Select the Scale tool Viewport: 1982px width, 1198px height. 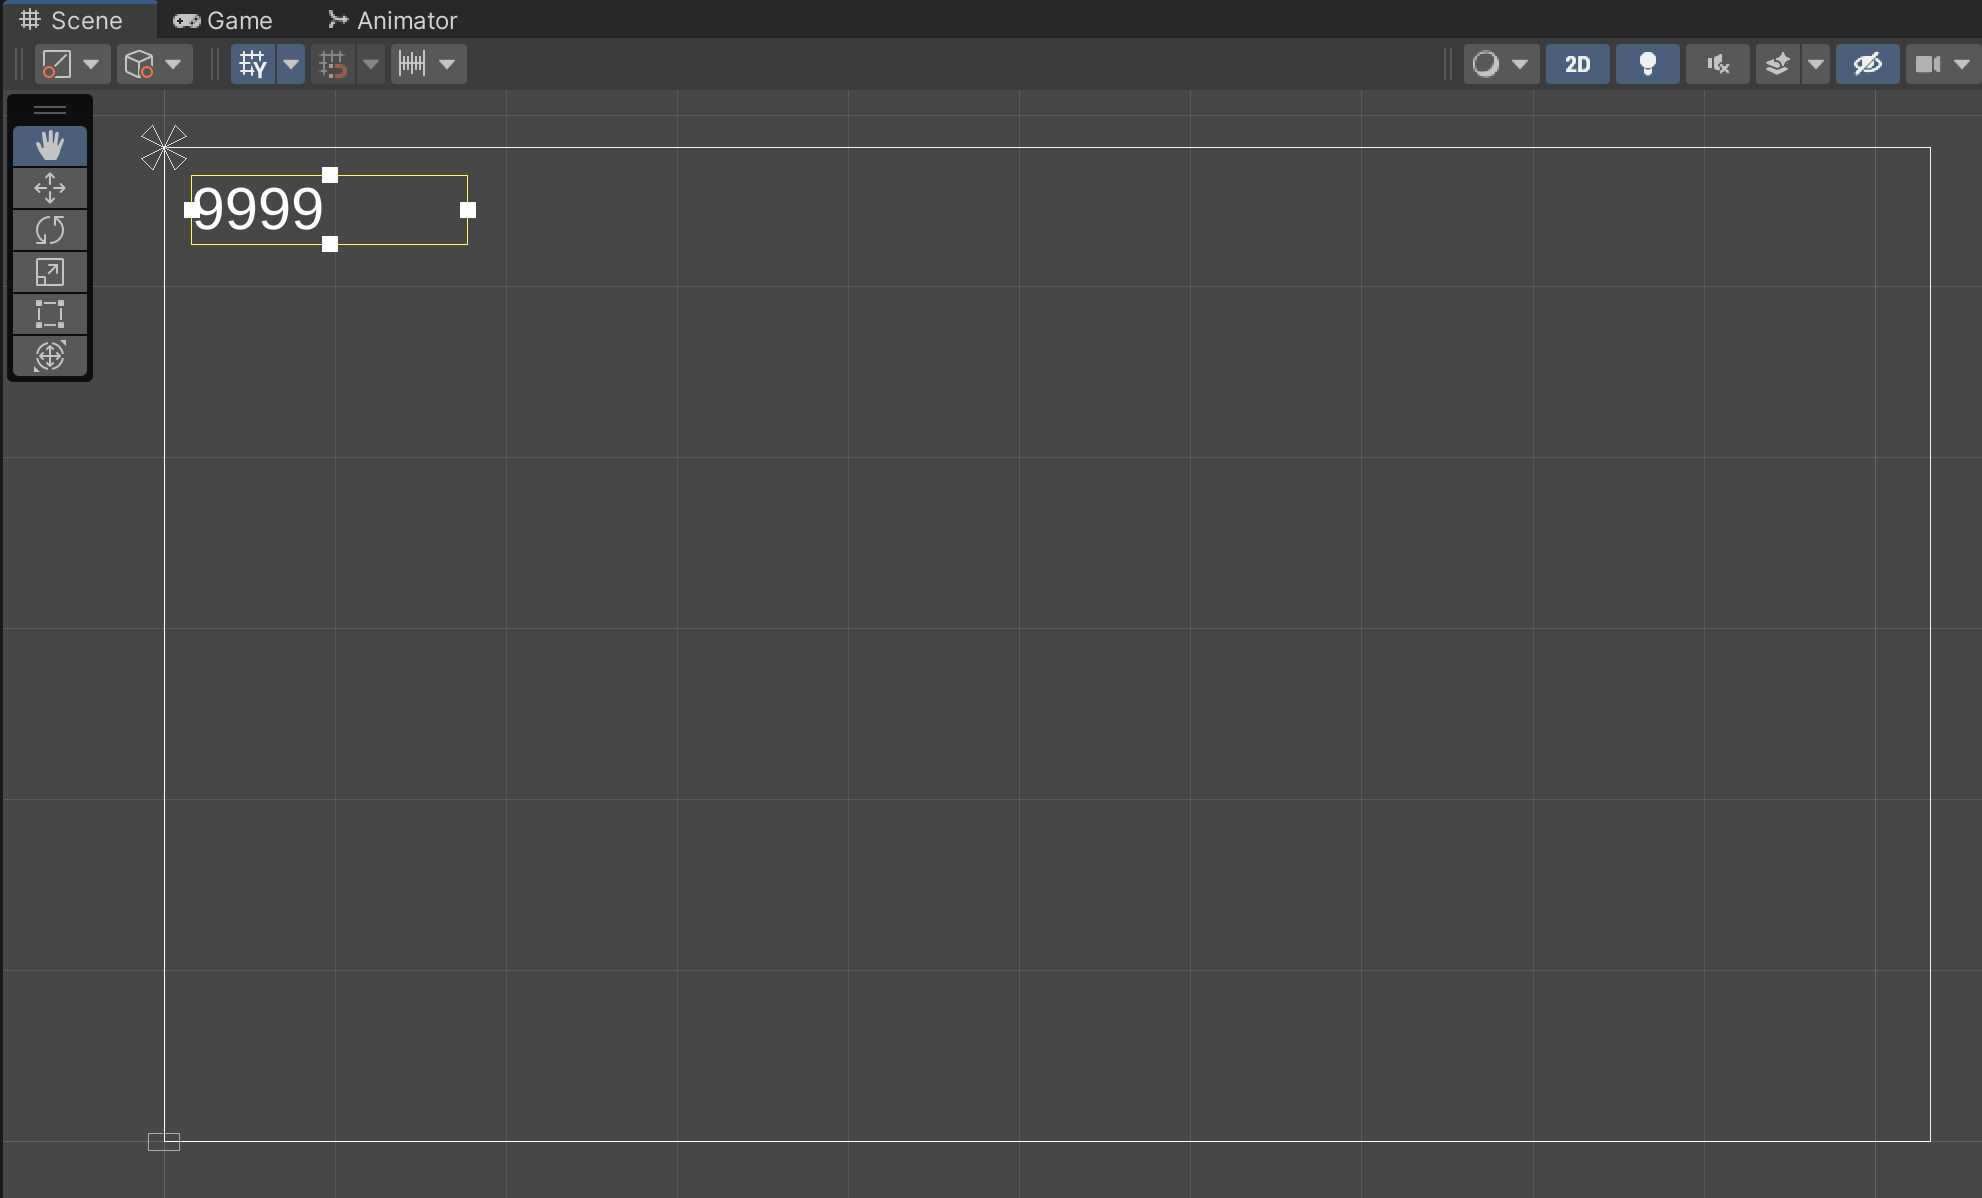click(49, 272)
